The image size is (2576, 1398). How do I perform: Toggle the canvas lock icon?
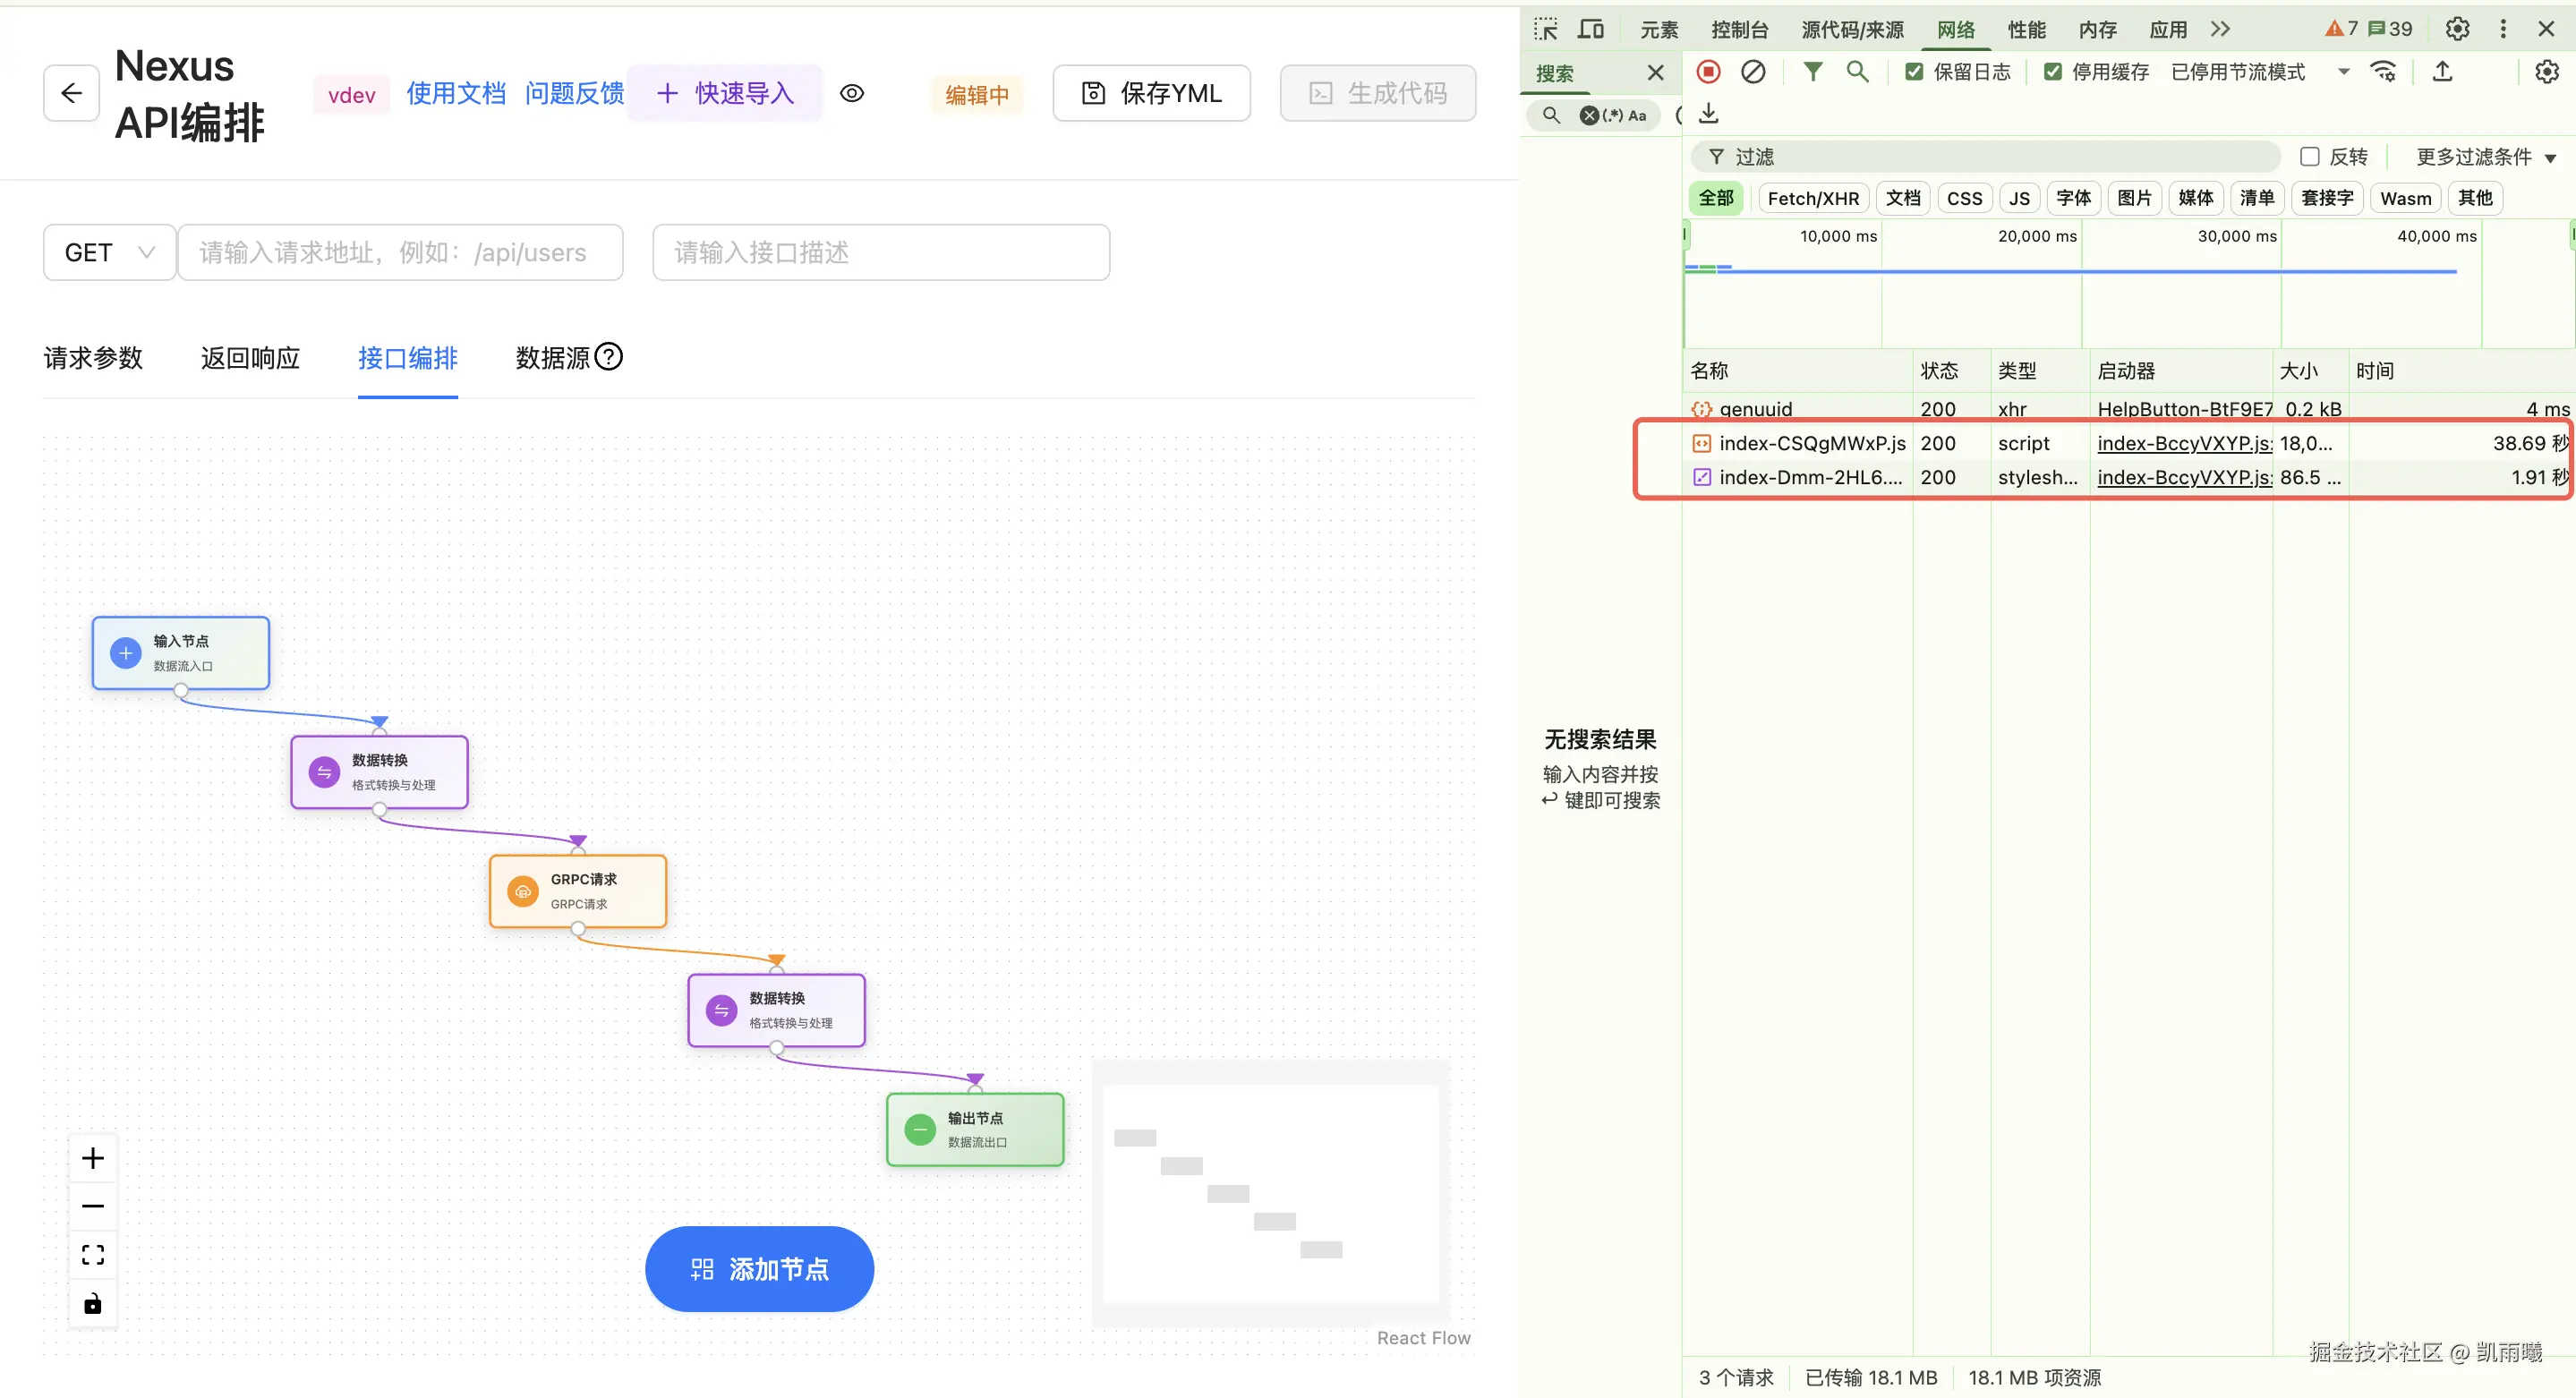click(x=93, y=1303)
